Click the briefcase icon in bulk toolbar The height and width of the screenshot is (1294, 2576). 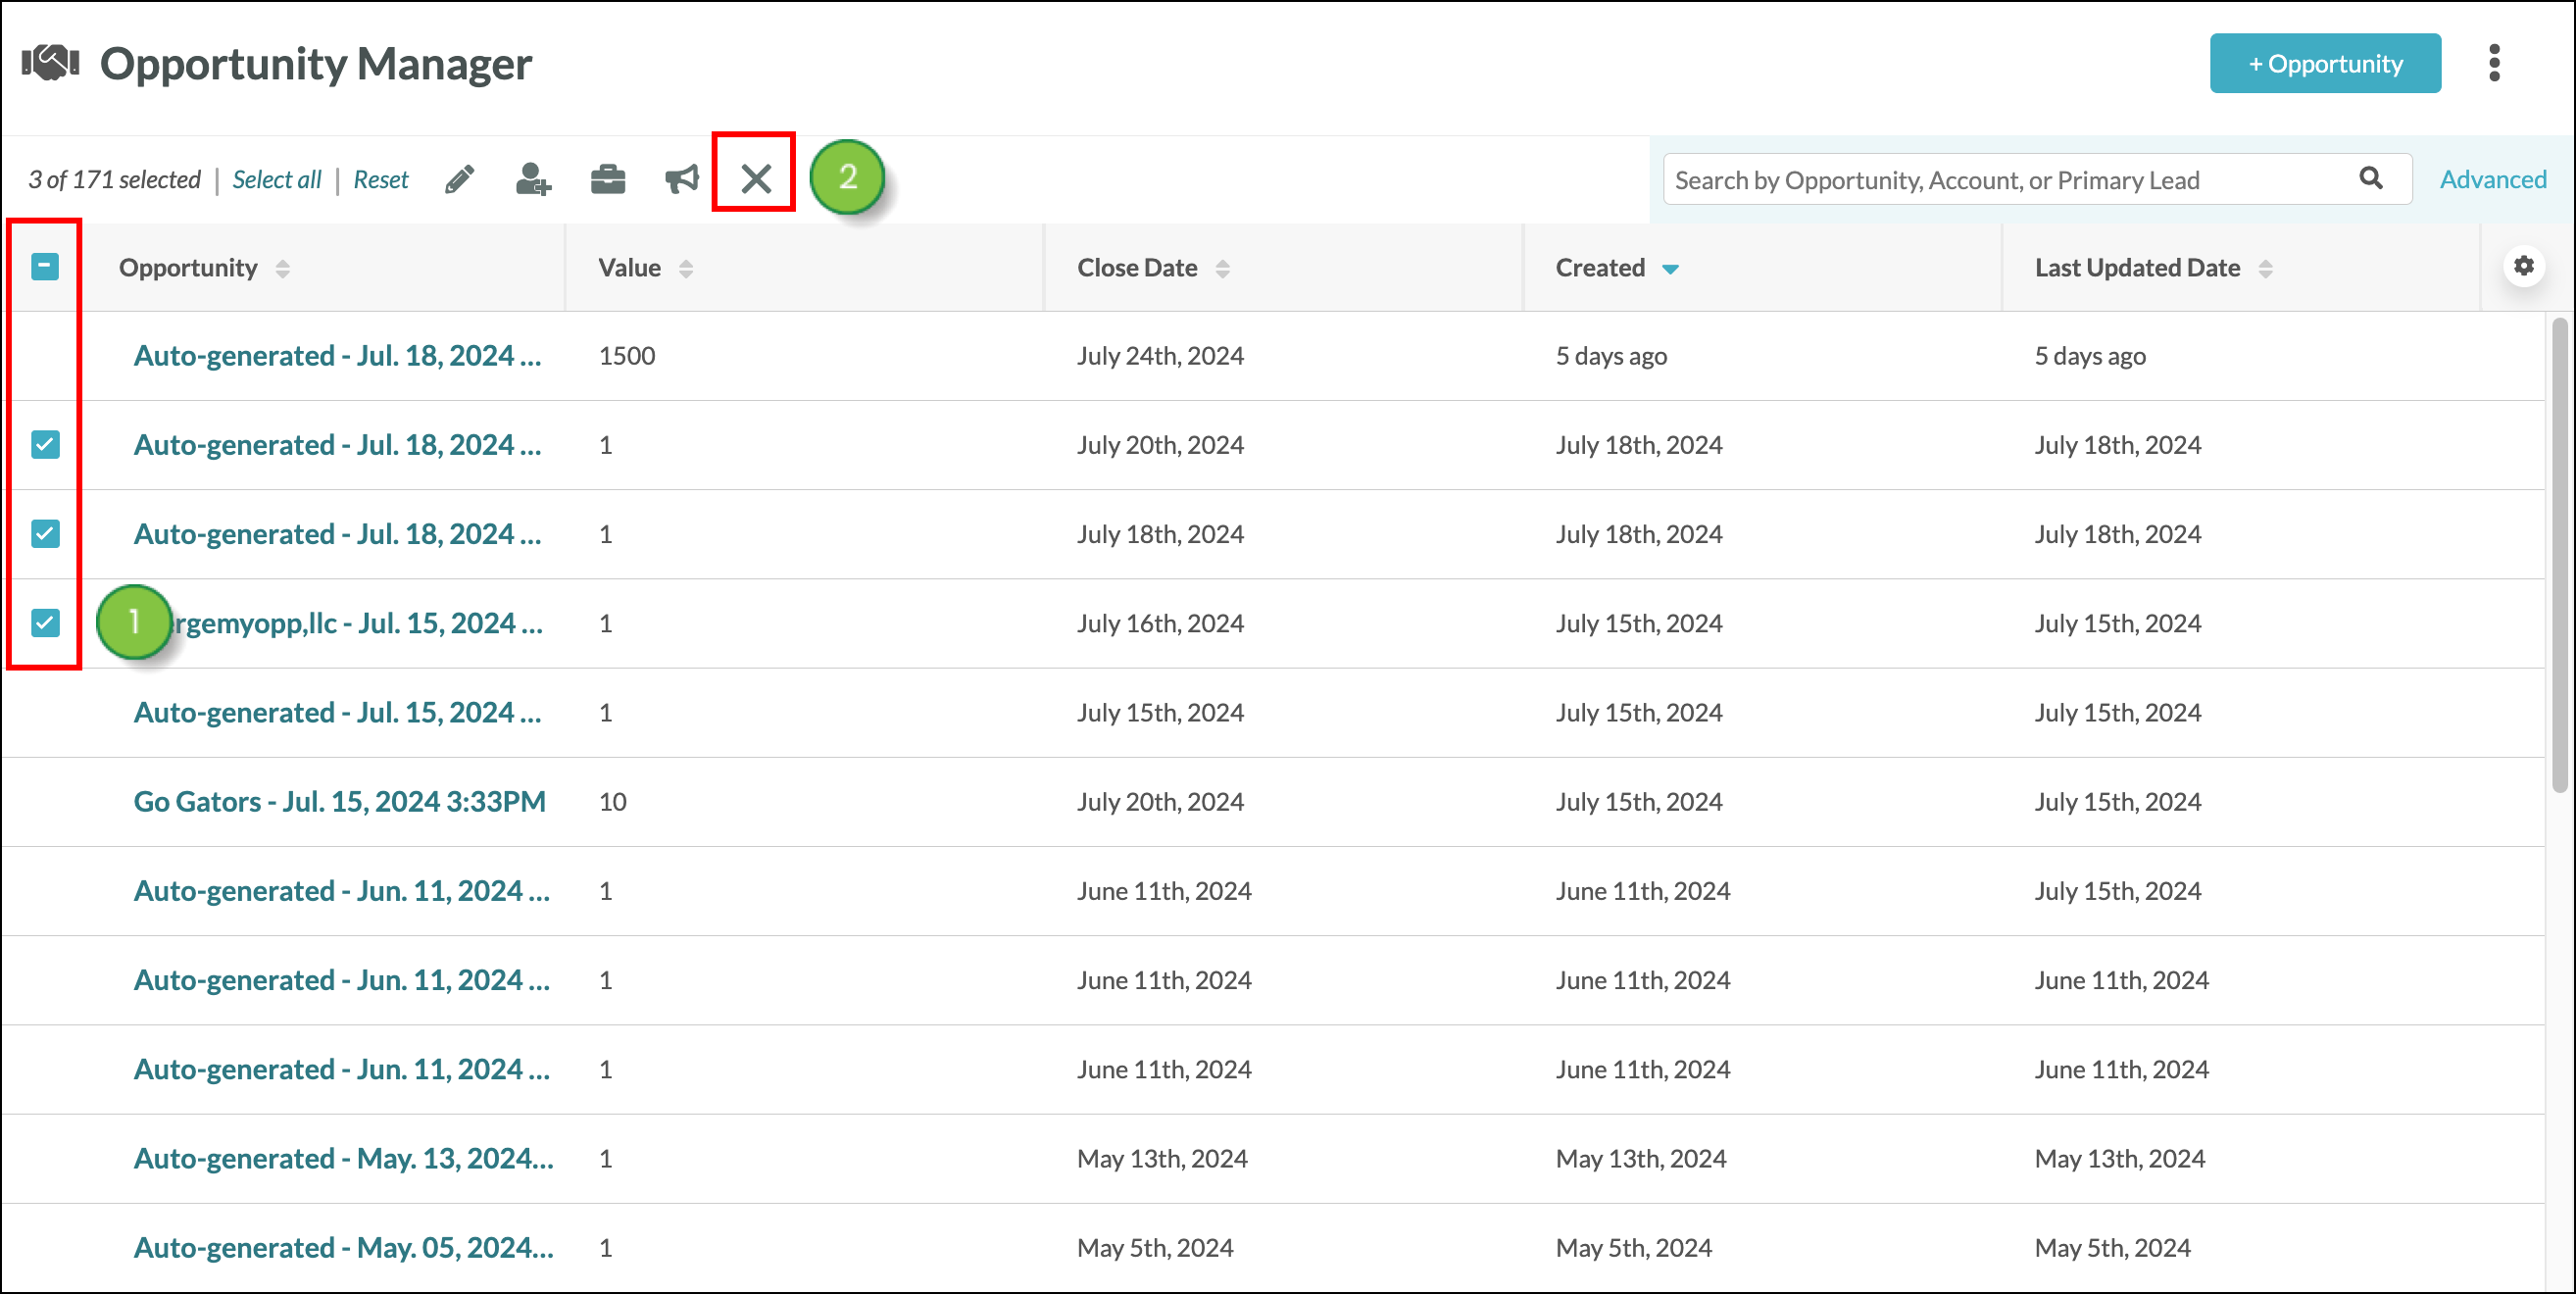(x=608, y=180)
